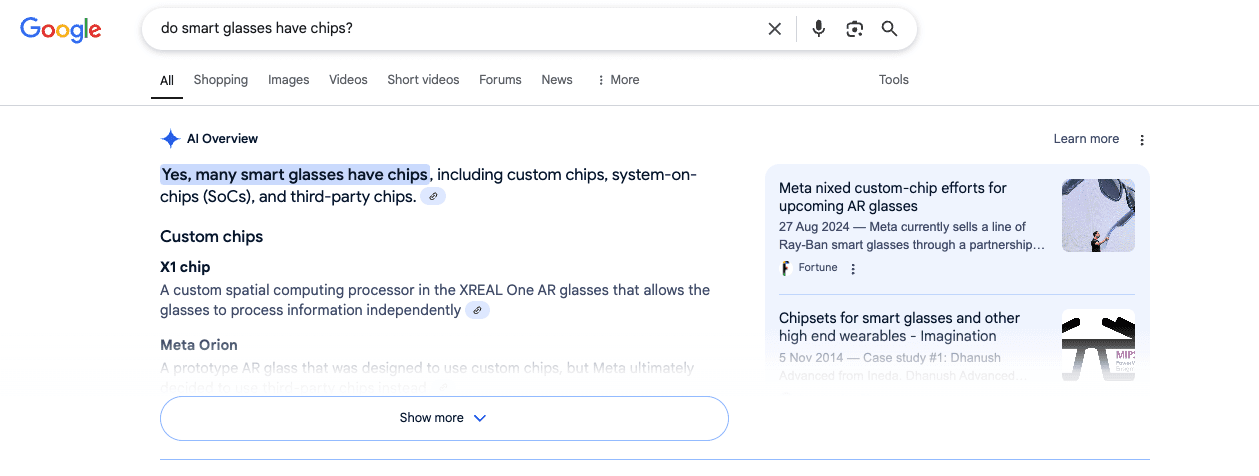Switch to the Images tab
The image size is (1259, 476).
pos(288,80)
